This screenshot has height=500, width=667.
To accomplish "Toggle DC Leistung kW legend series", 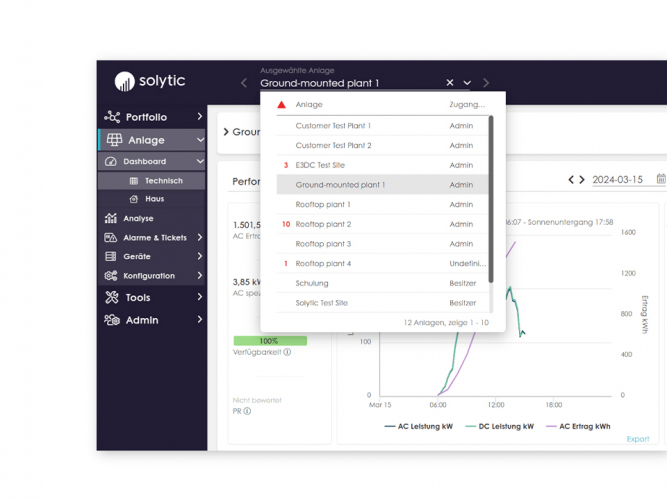I will (499, 426).
